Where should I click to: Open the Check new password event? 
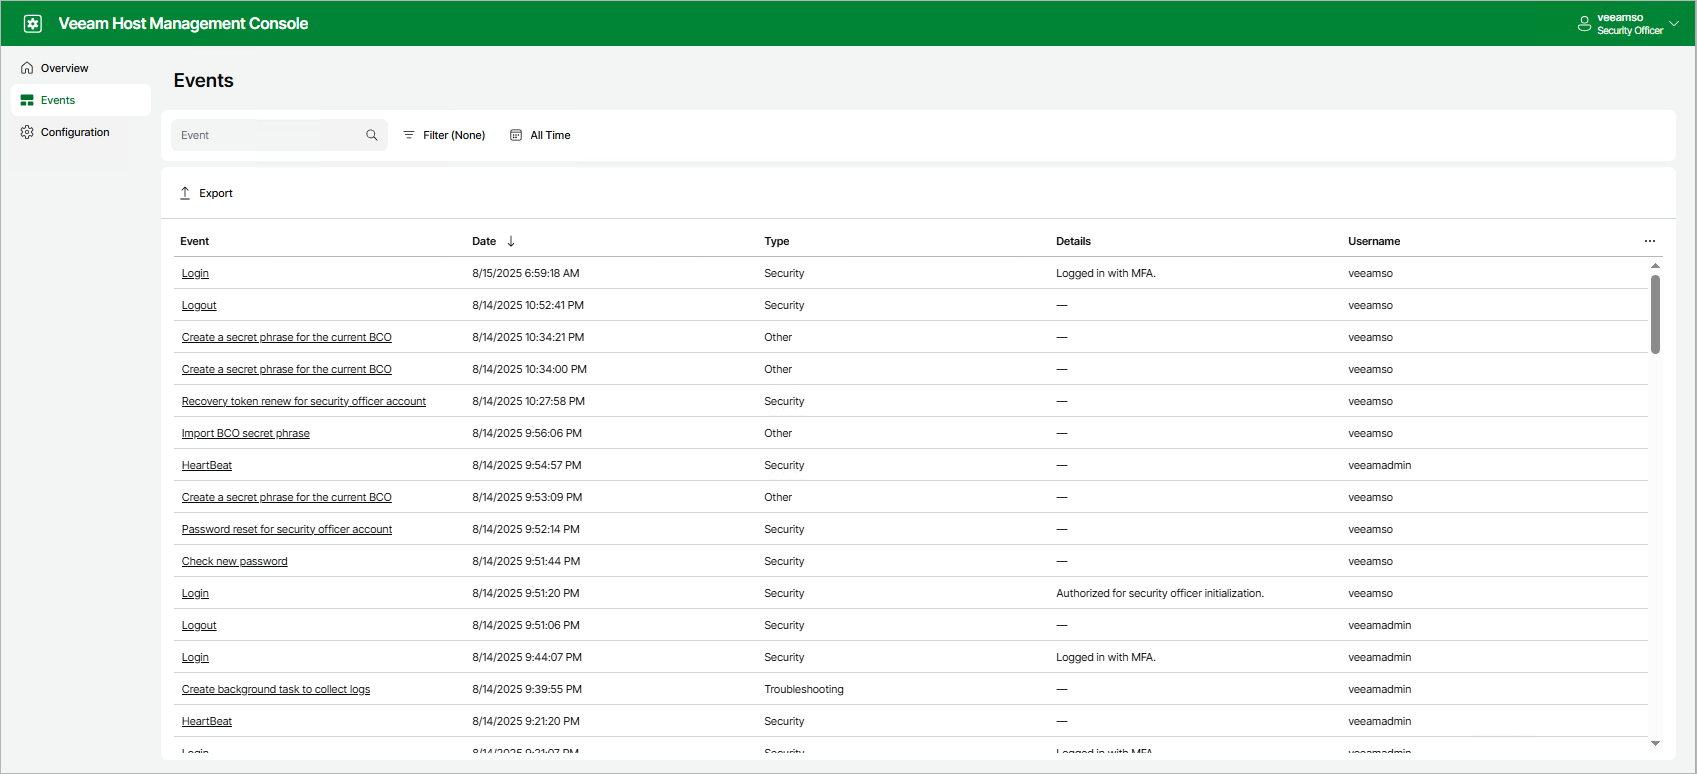pos(235,561)
